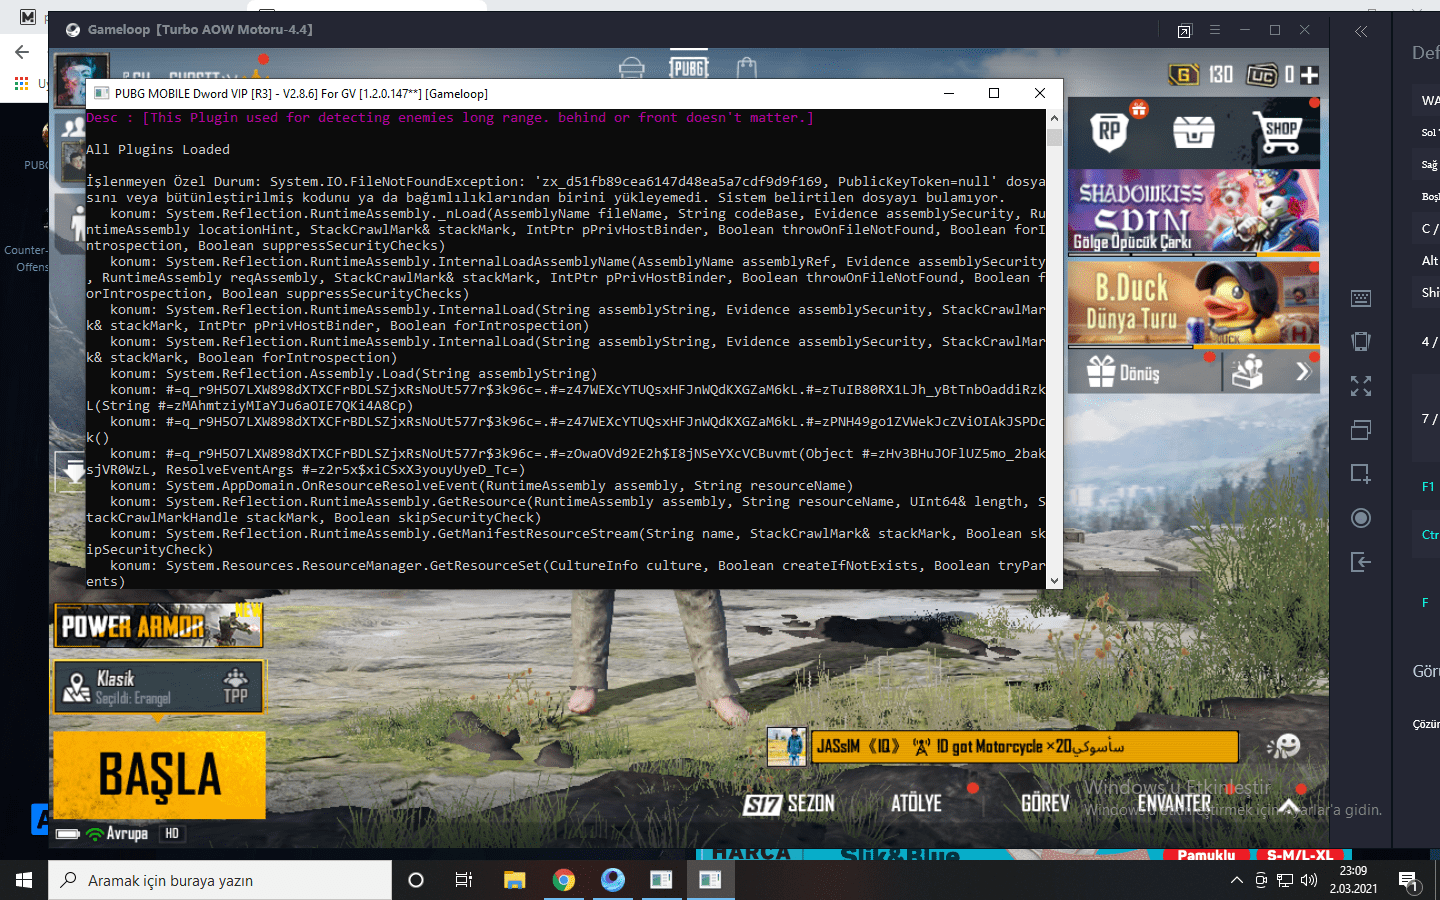Open the Windows Start menu
Screen dimensions: 1440x900
(x=24, y=880)
